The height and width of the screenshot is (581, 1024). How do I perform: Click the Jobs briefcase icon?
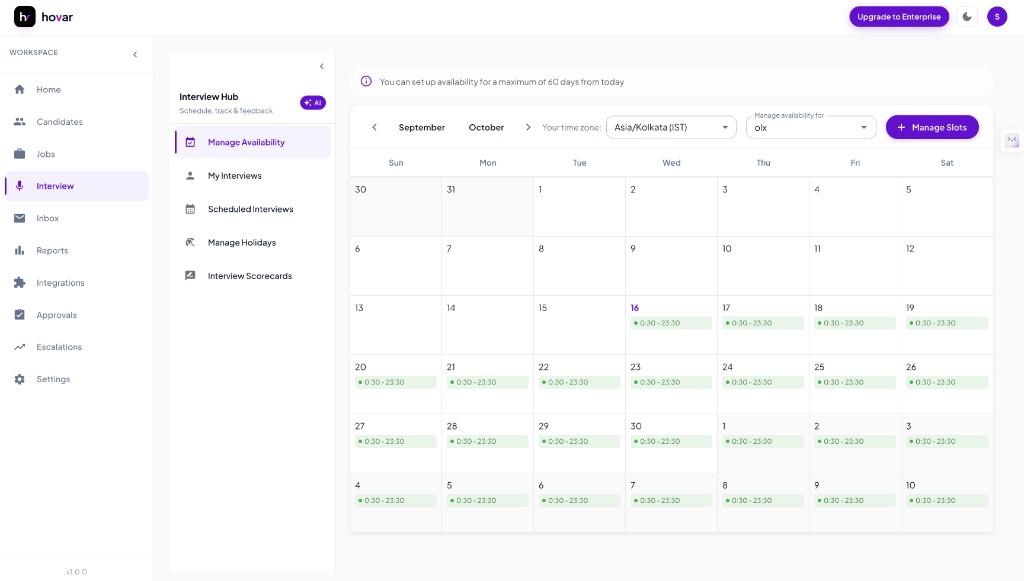click(20, 154)
